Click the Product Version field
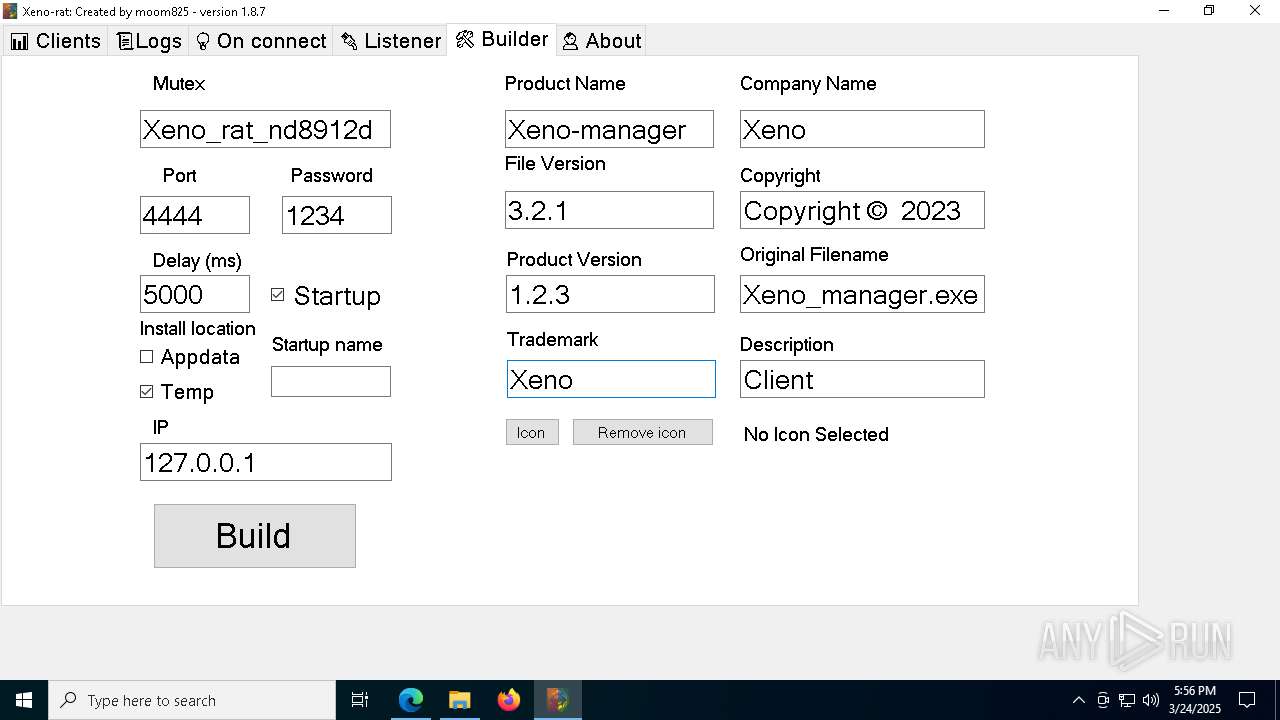Screen dimensions: 1280x720 click(x=611, y=294)
